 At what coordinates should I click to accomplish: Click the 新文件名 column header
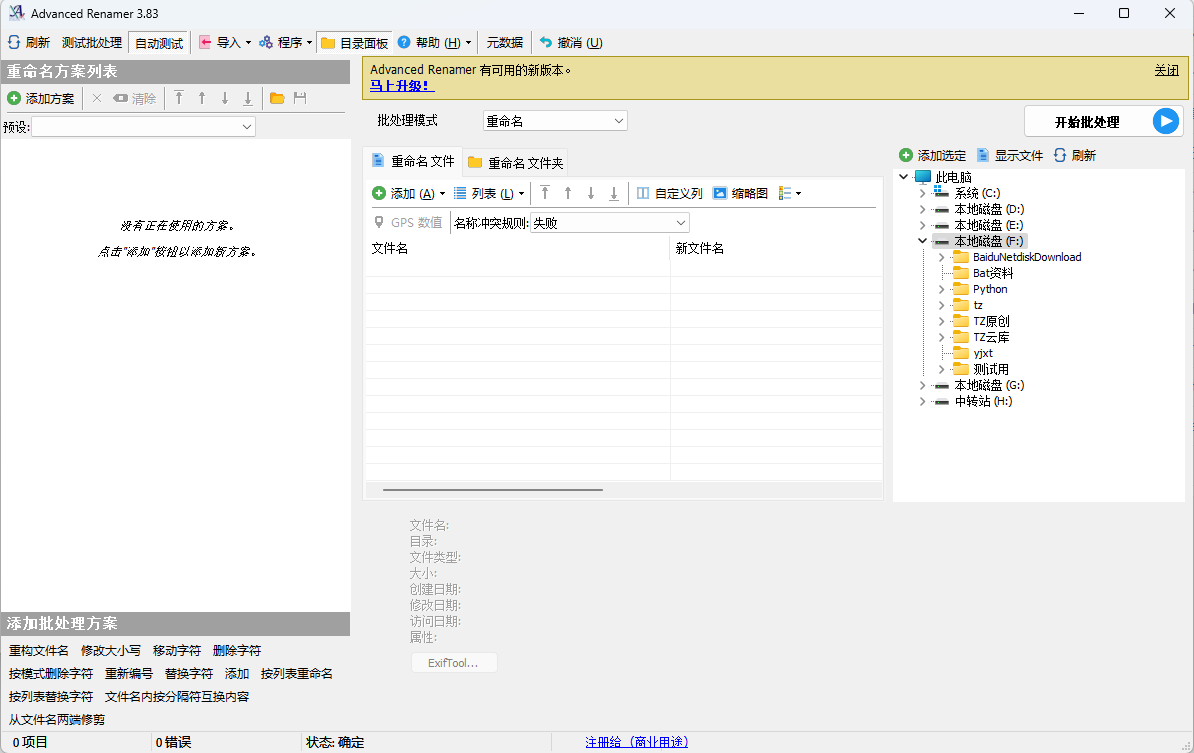776,248
